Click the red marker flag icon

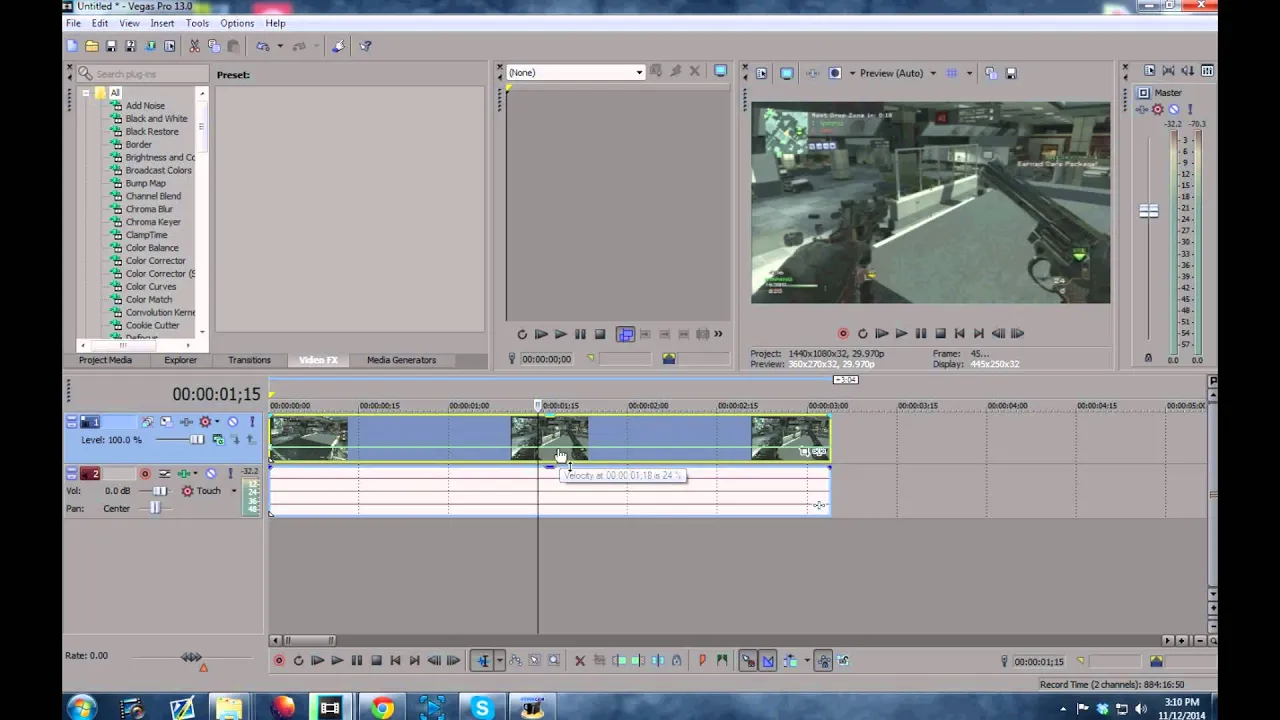702,661
